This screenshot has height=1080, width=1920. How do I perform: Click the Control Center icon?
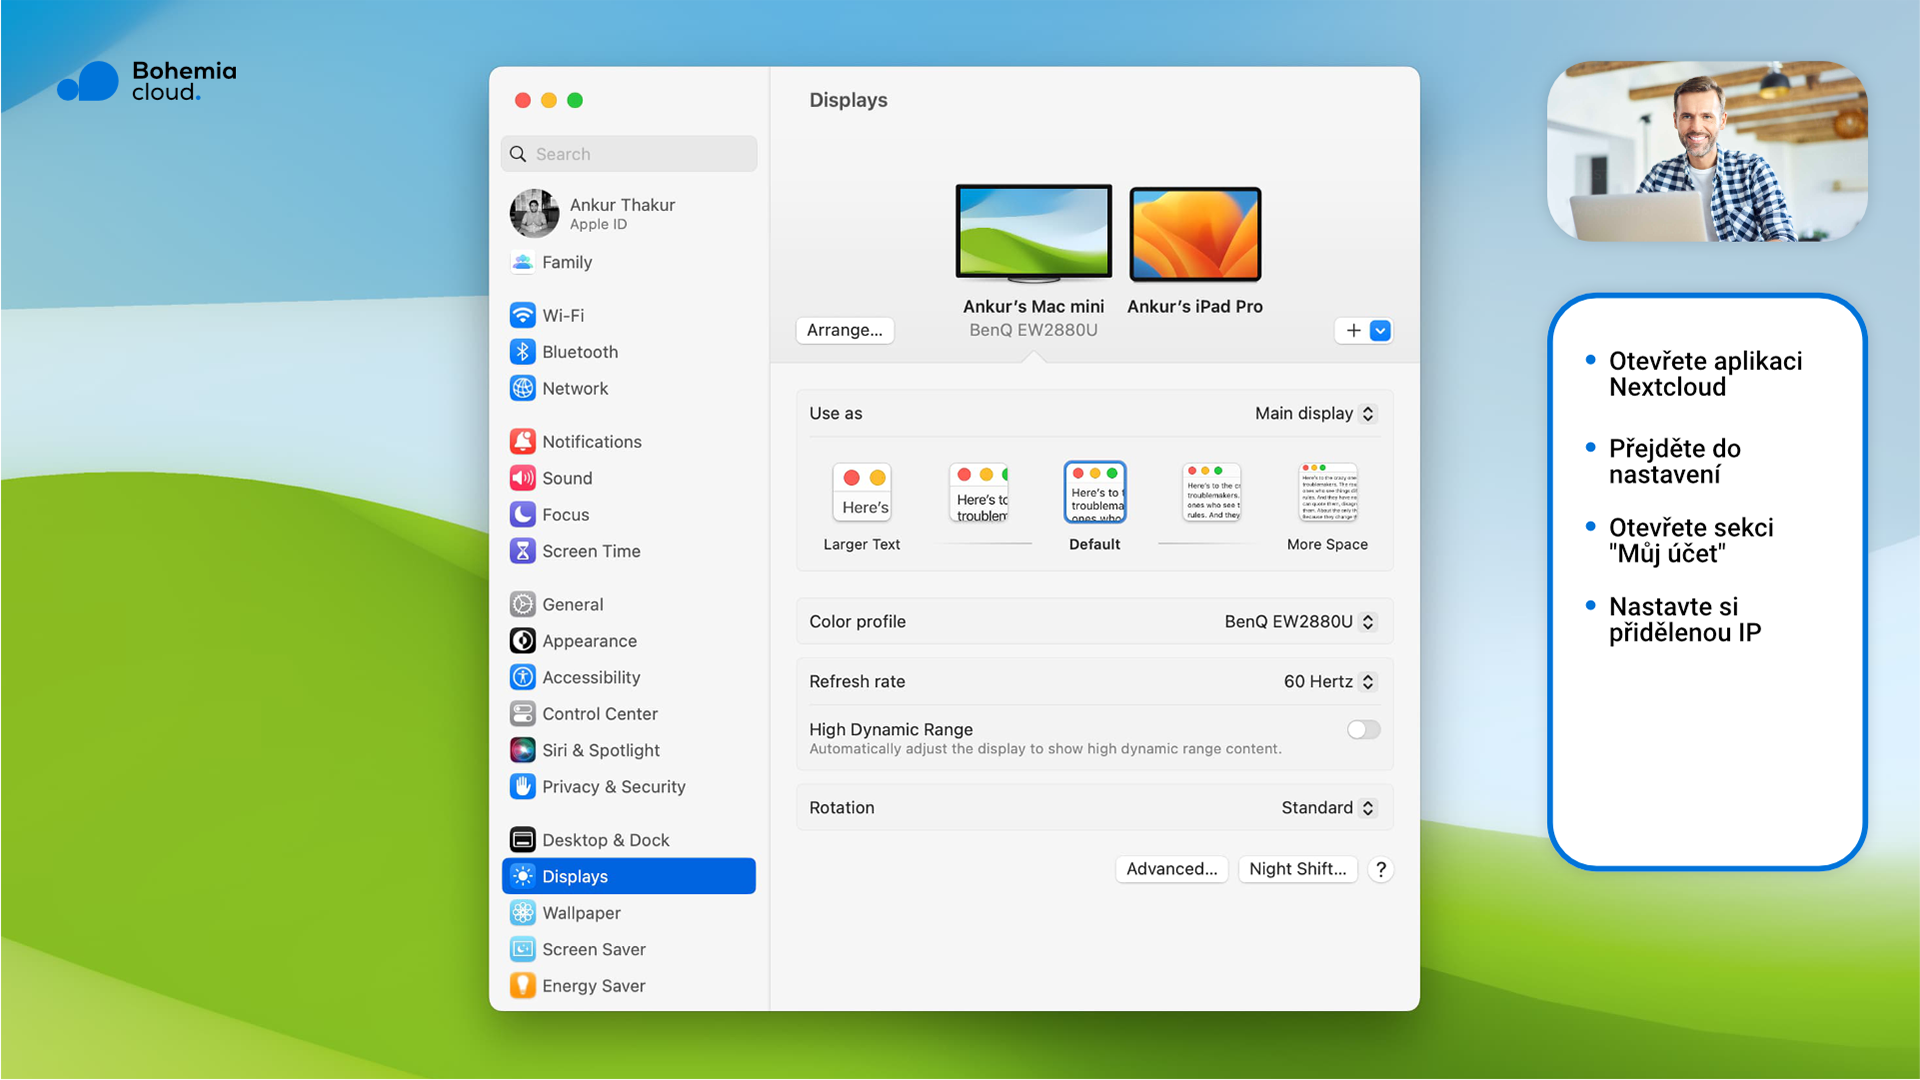click(522, 713)
